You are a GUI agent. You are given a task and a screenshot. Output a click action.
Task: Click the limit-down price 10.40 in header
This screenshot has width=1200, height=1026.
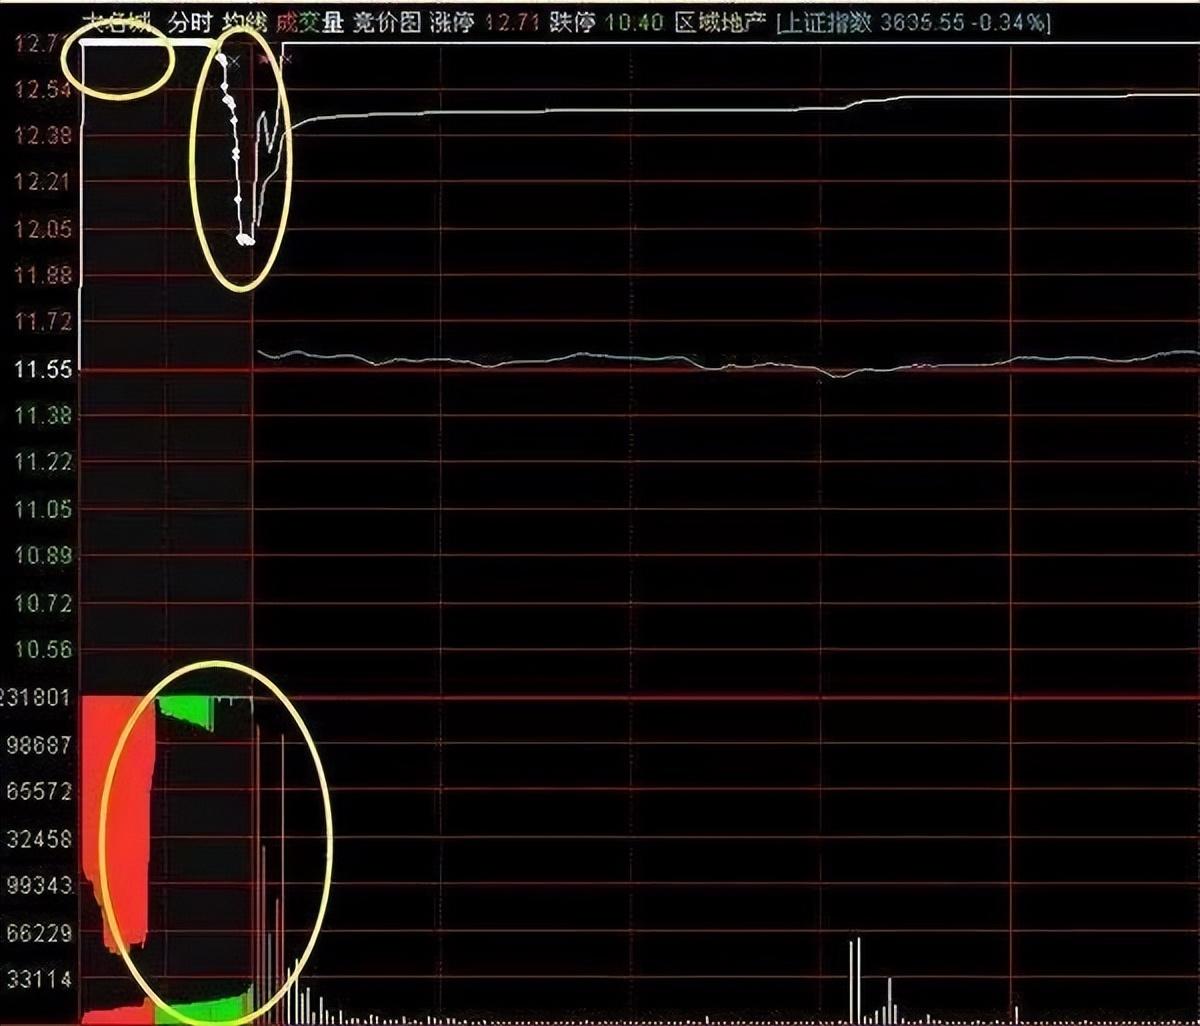[634, 22]
